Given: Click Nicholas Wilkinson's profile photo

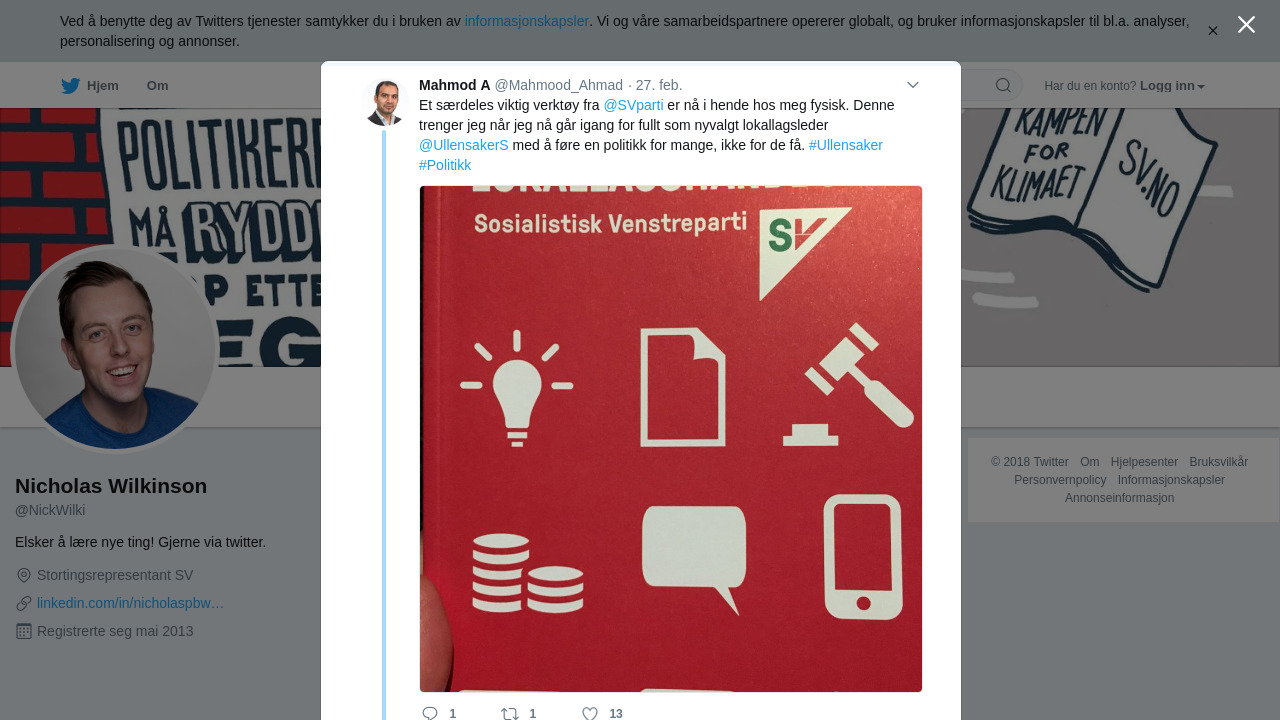Looking at the screenshot, I should (115, 348).
